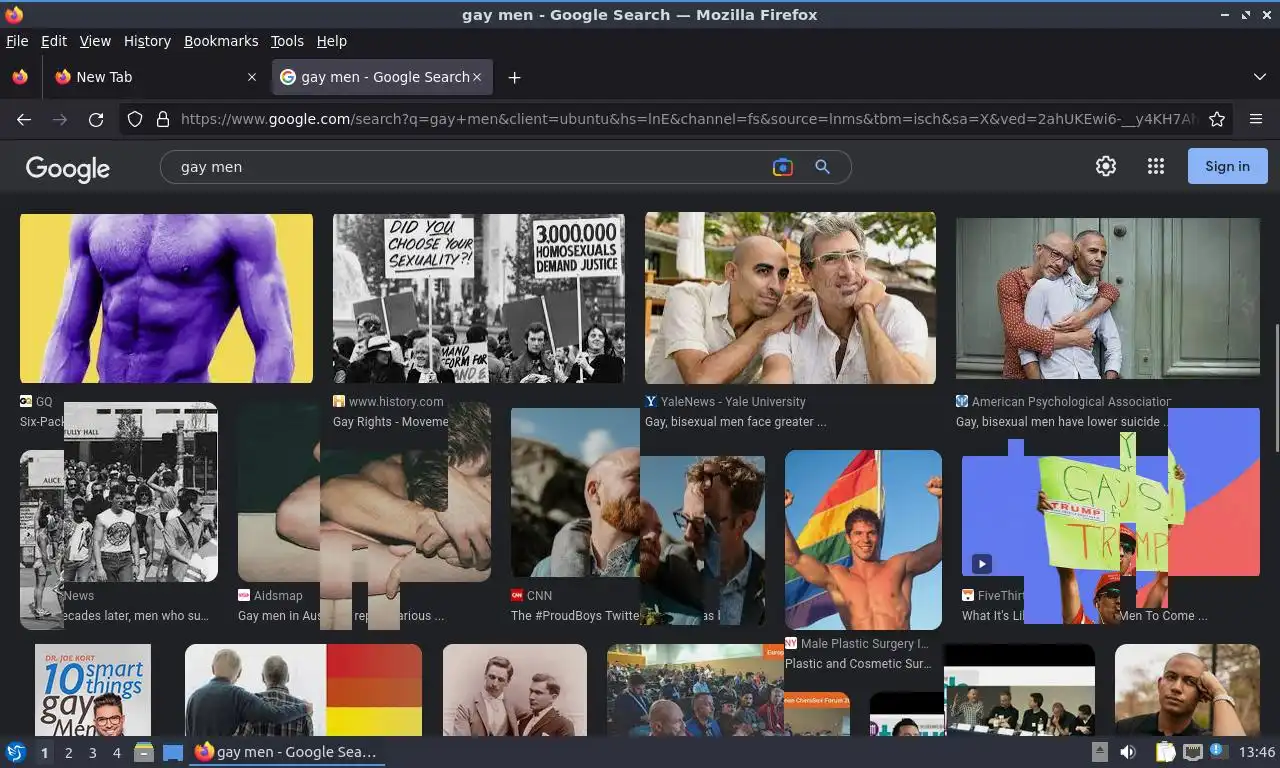Open the File menu
This screenshot has height=768, width=1280.
17,41
